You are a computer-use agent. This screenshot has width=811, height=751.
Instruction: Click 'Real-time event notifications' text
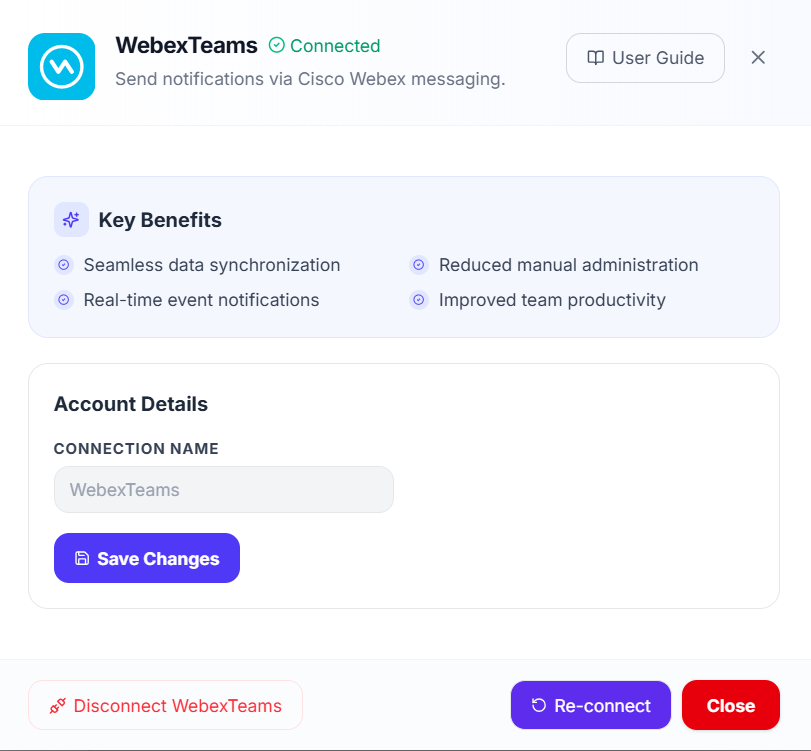202,300
